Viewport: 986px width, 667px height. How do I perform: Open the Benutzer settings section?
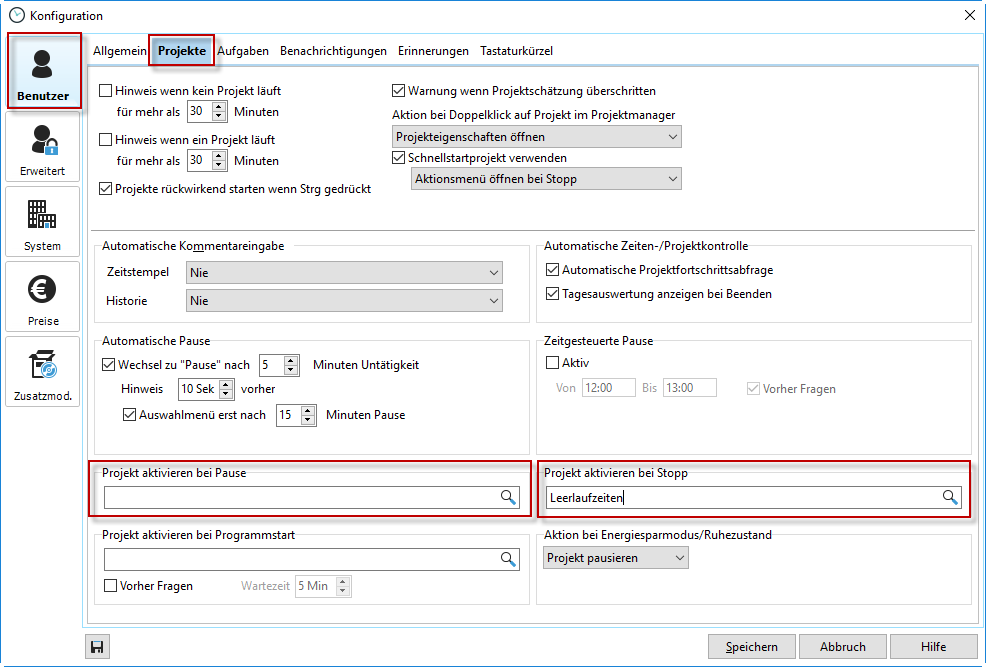[x=43, y=72]
